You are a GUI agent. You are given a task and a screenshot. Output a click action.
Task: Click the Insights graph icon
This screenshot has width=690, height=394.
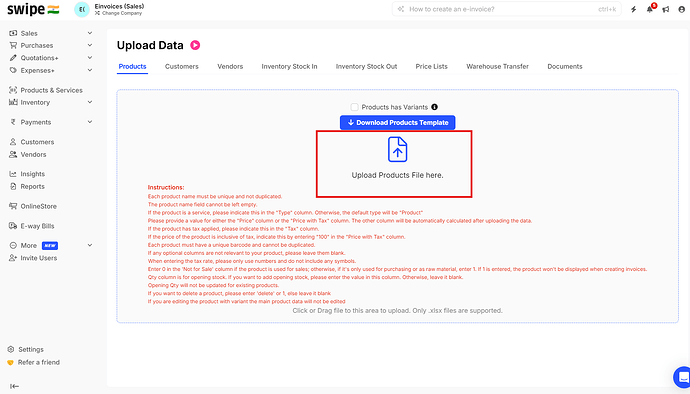pos(13,174)
